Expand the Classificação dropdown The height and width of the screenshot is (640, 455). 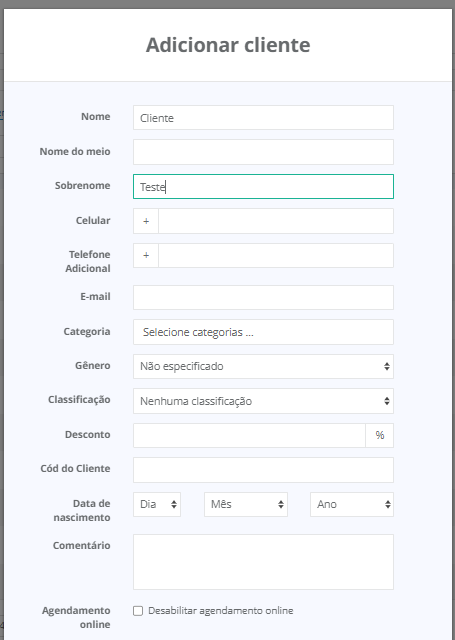263,401
